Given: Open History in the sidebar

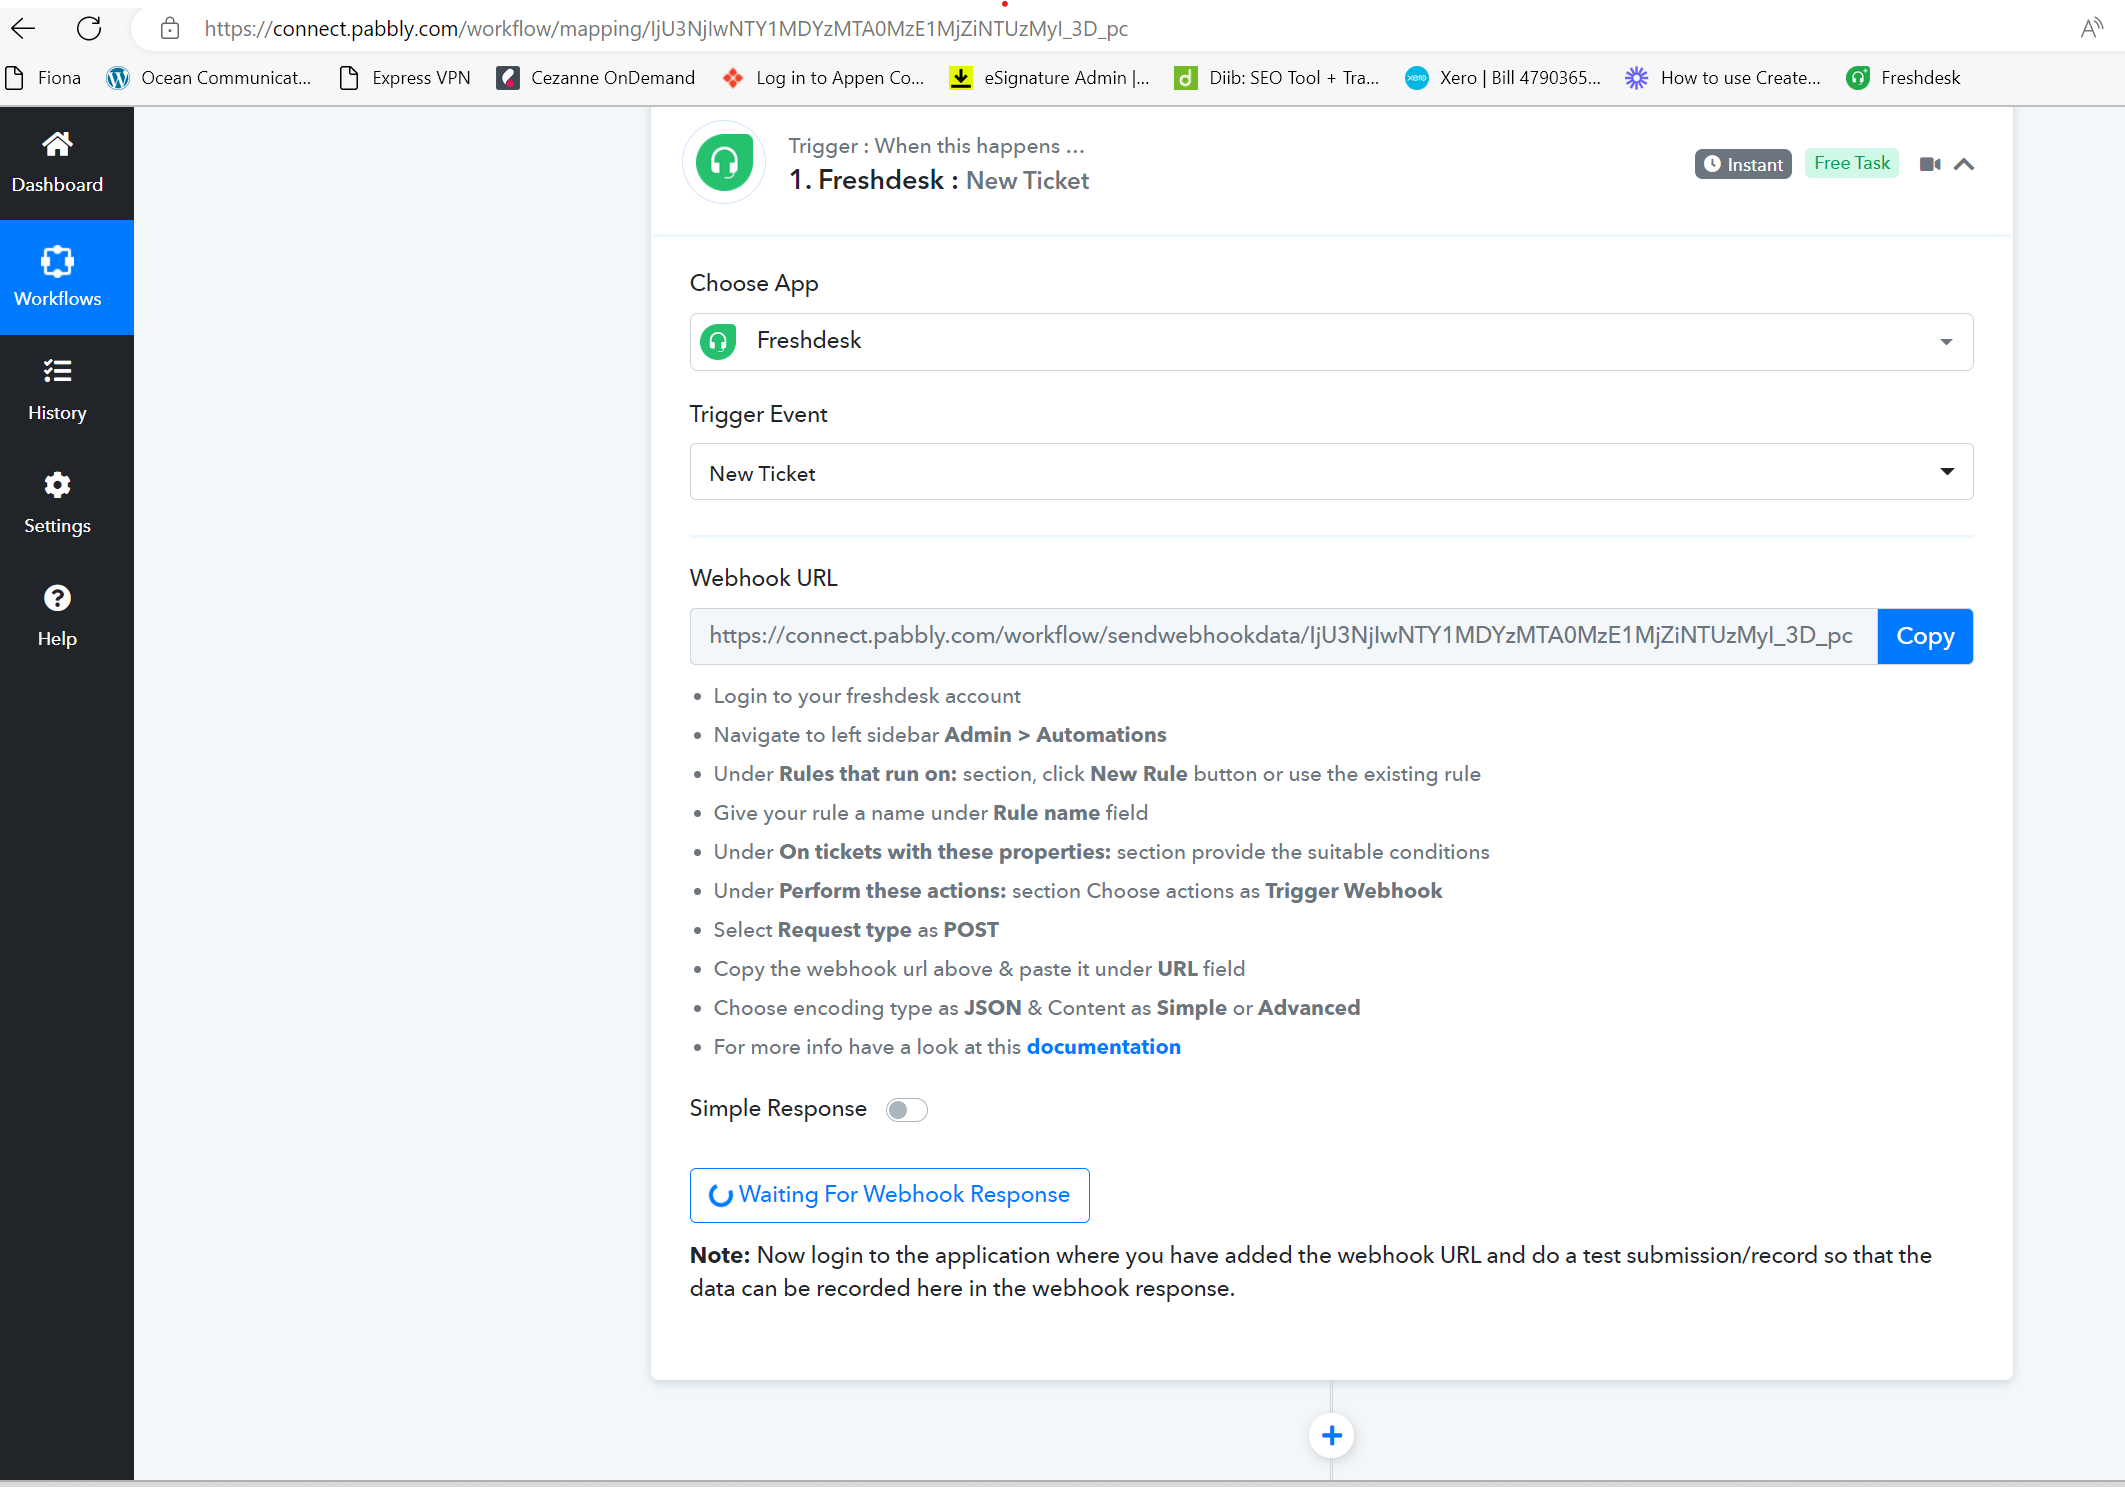Looking at the screenshot, I should pyautogui.click(x=57, y=391).
